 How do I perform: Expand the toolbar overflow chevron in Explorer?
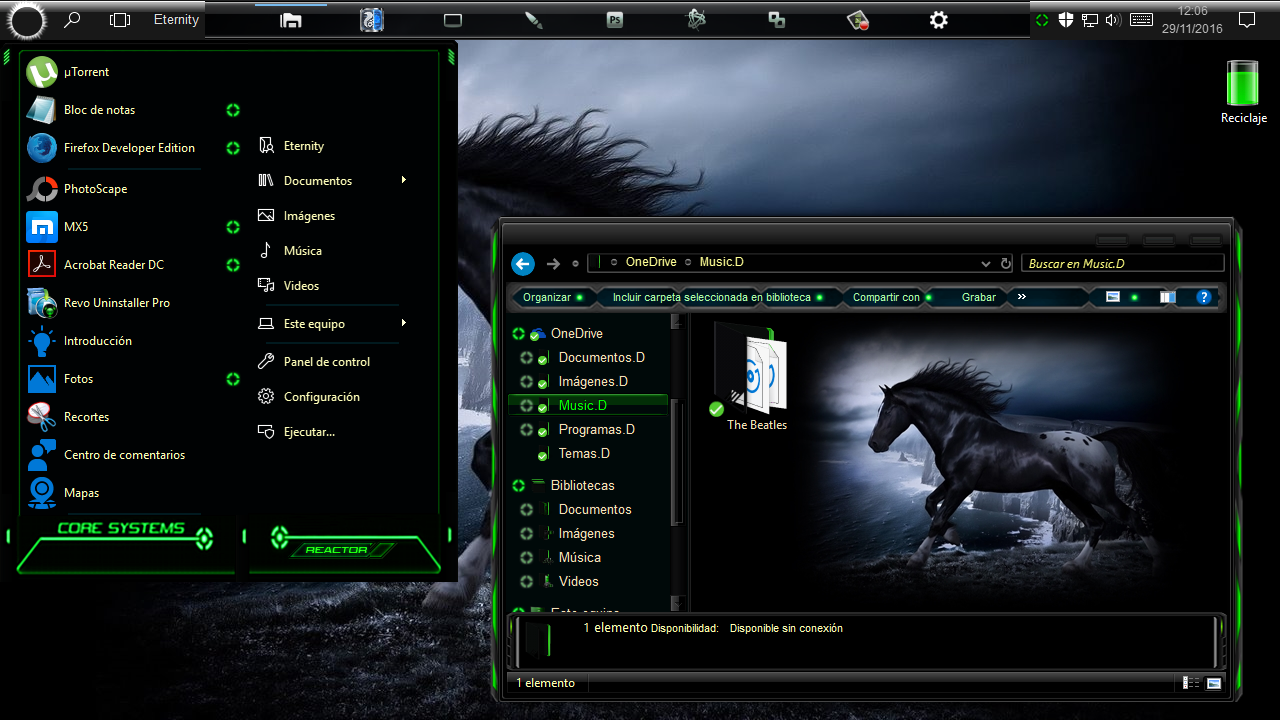(1022, 296)
